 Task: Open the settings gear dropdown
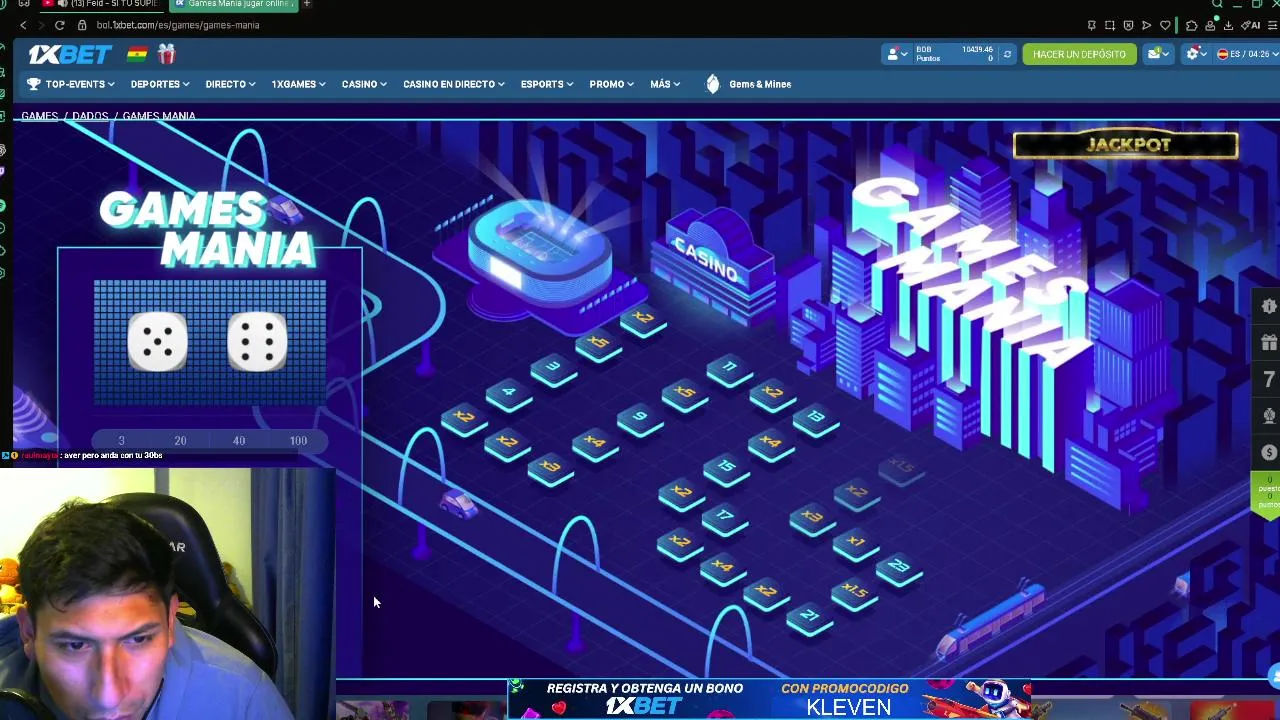click(1197, 54)
